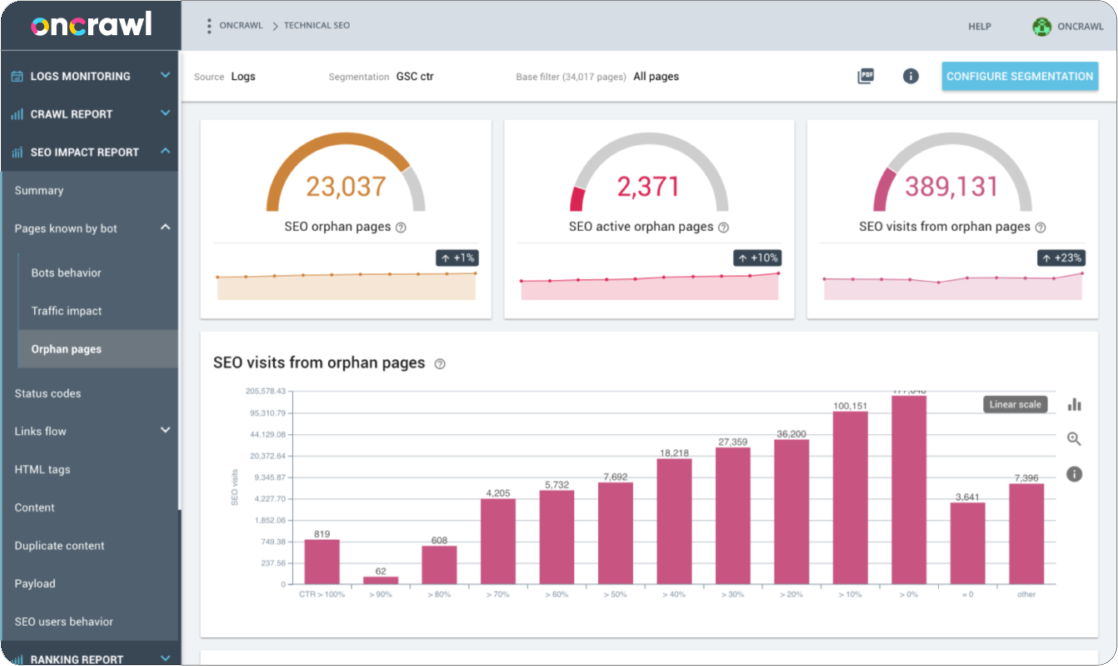
Task: Click help icon beside SEO active orphan pages
Action: pyautogui.click(x=724, y=228)
